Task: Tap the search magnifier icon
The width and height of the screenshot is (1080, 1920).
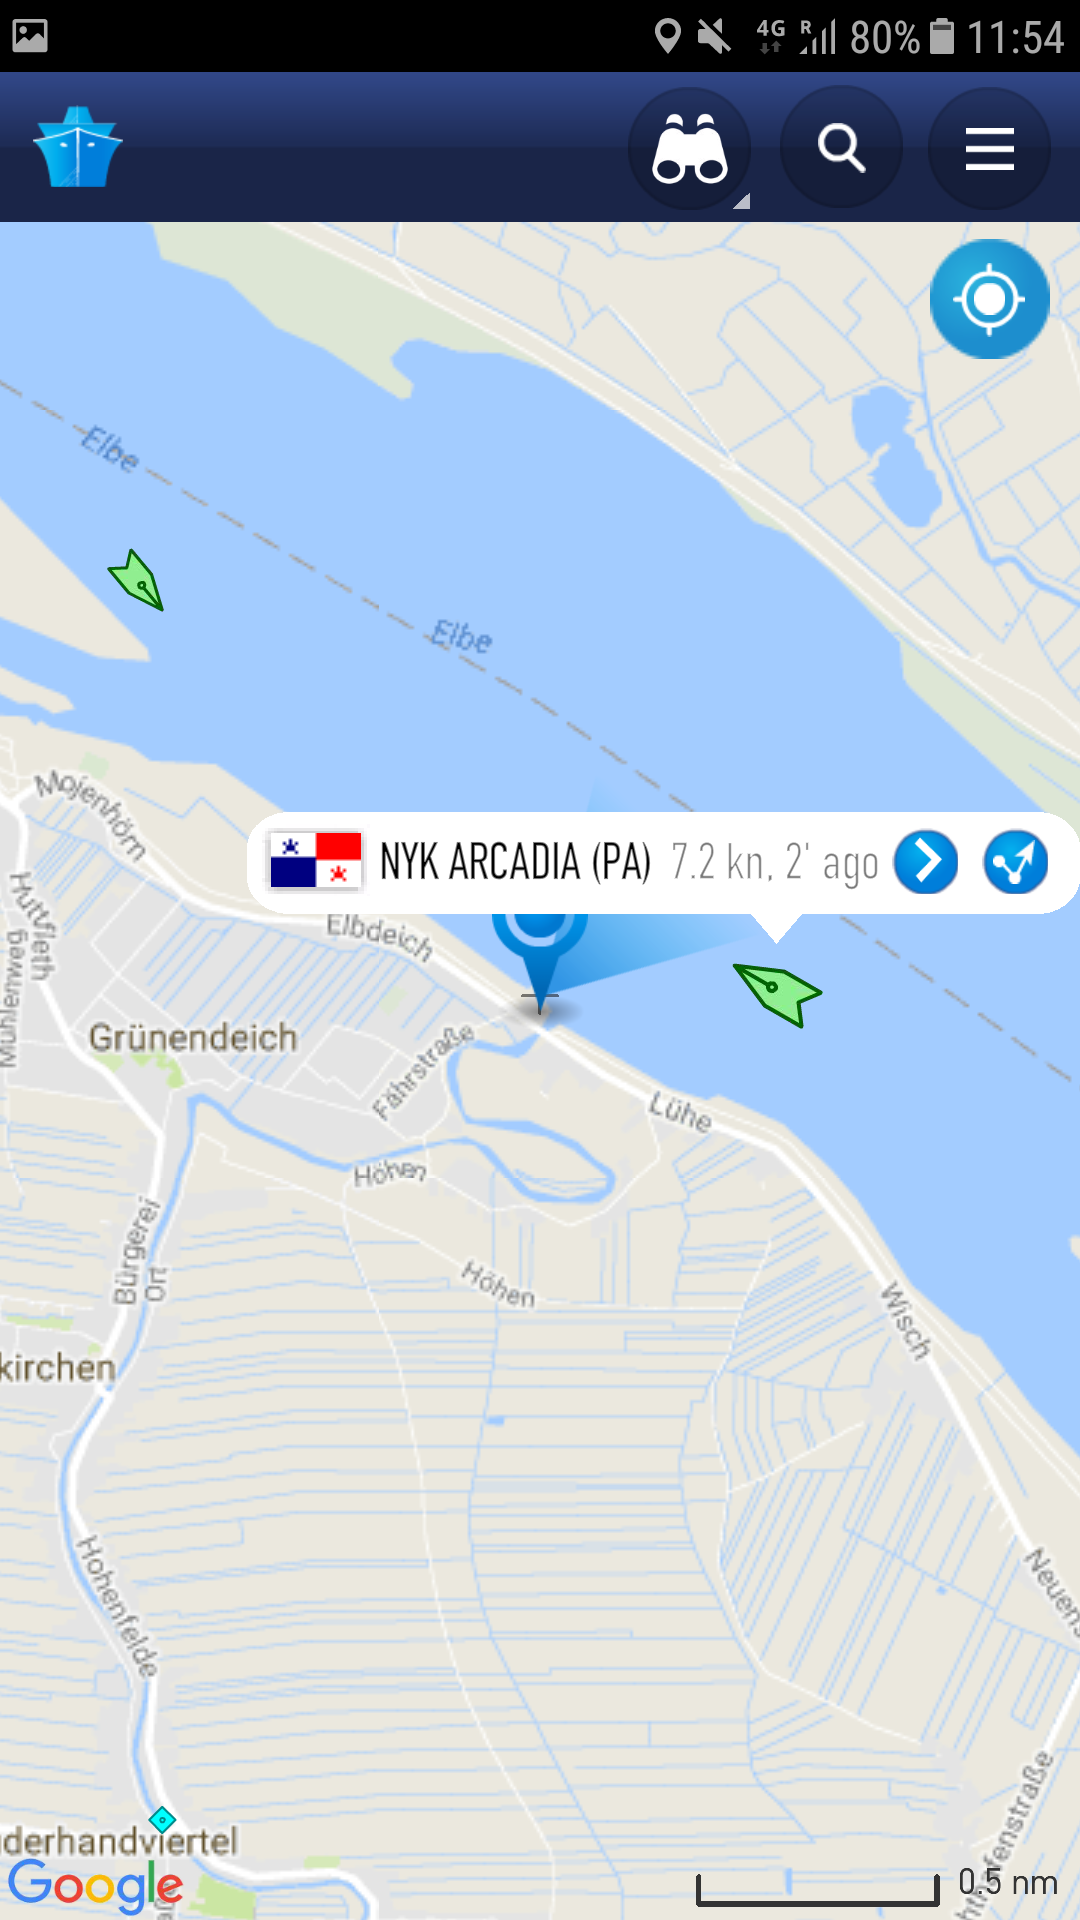Action: (x=841, y=149)
